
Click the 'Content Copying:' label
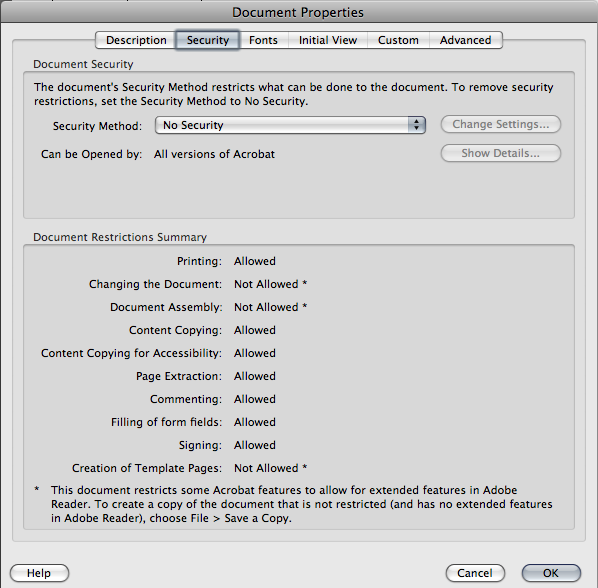pos(175,330)
